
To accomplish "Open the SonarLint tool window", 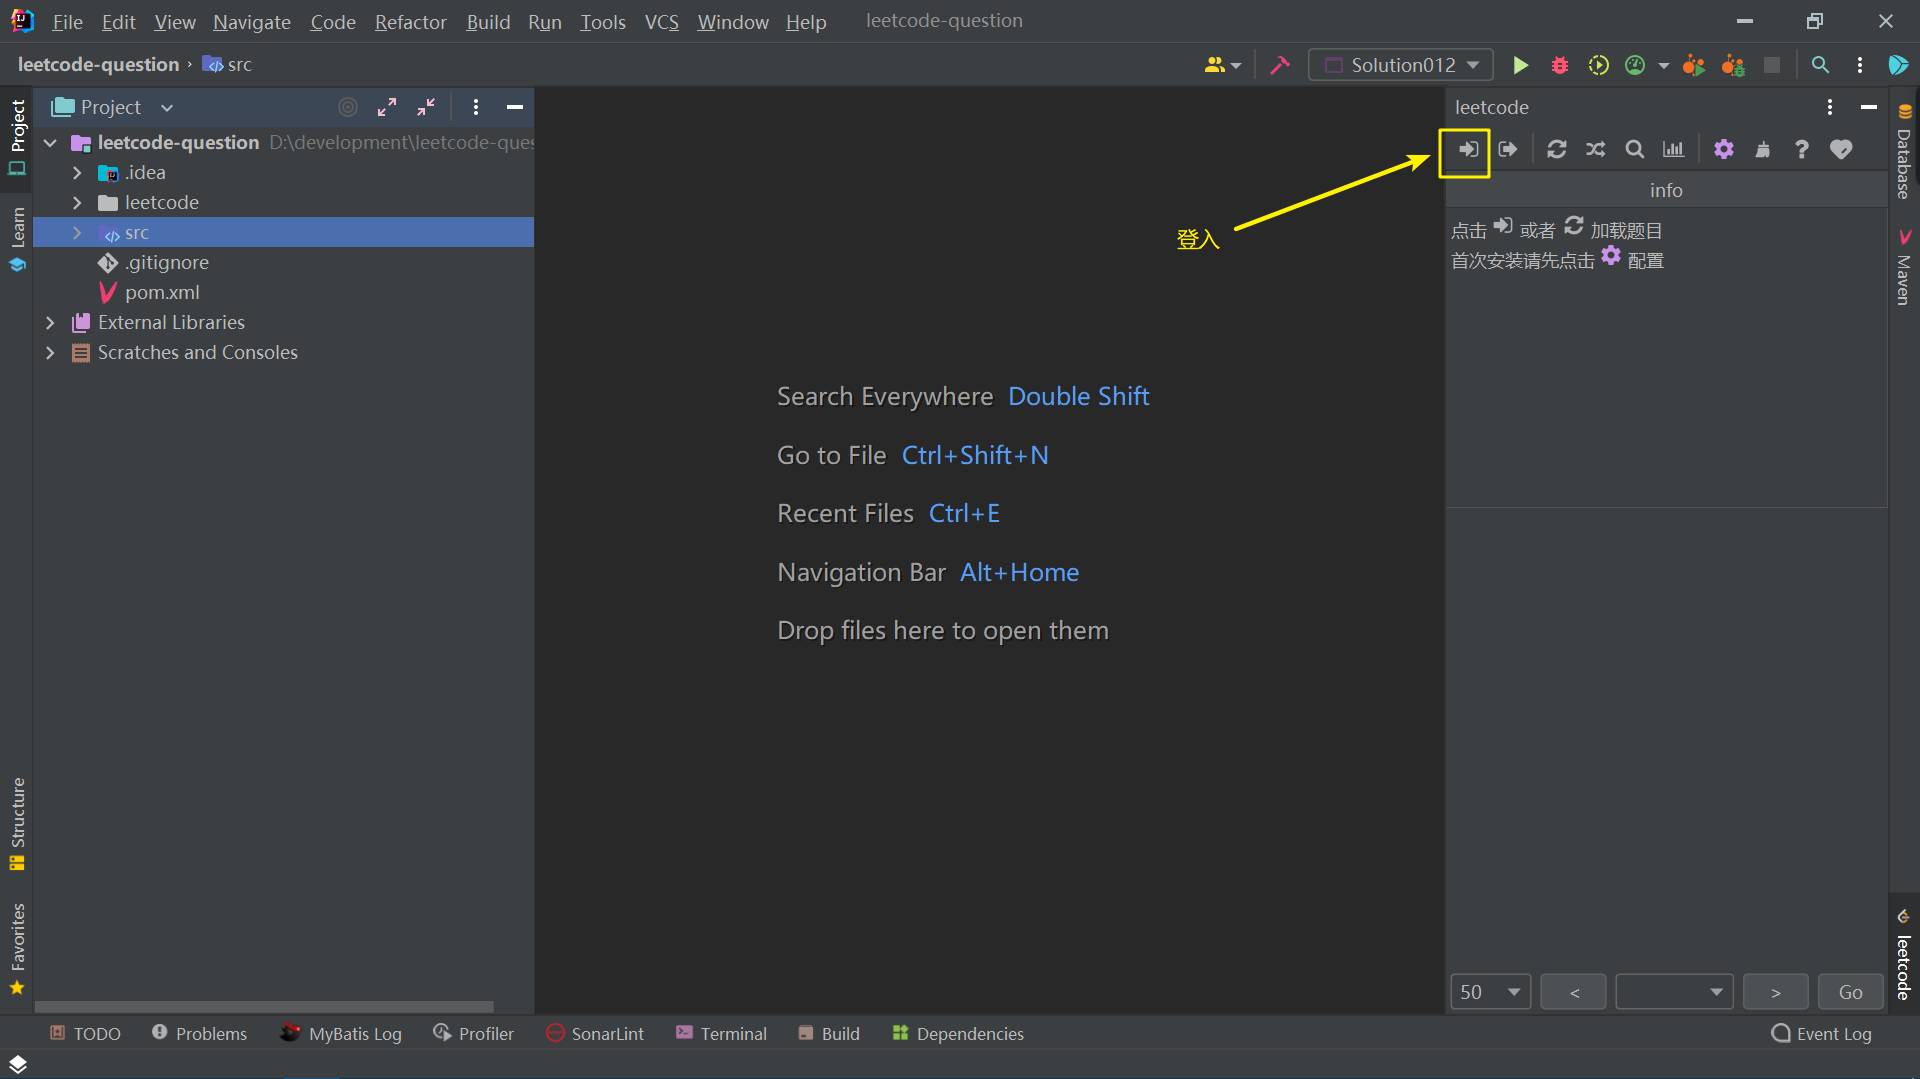I will click(595, 1033).
